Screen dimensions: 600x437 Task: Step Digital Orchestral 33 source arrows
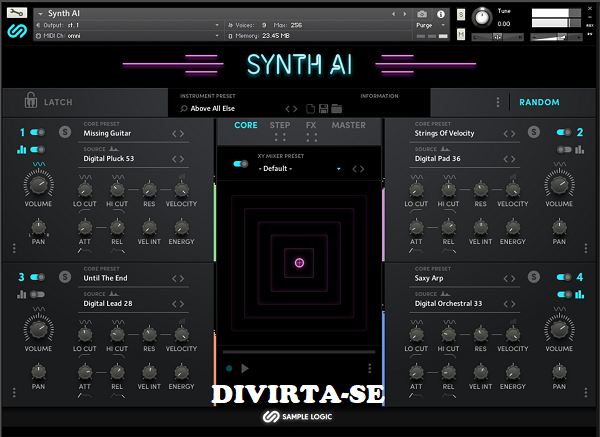coord(509,304)
